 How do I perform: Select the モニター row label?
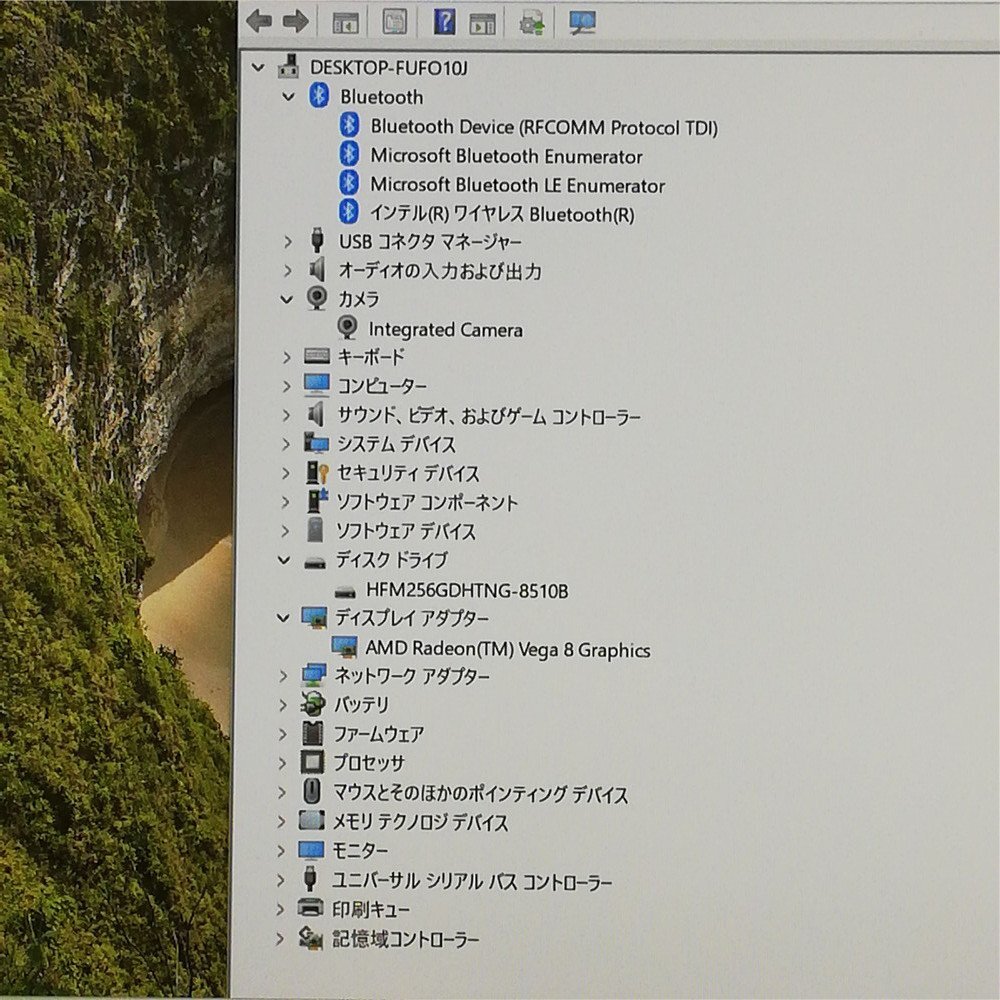pyautogui.click(x=360, y=850)
